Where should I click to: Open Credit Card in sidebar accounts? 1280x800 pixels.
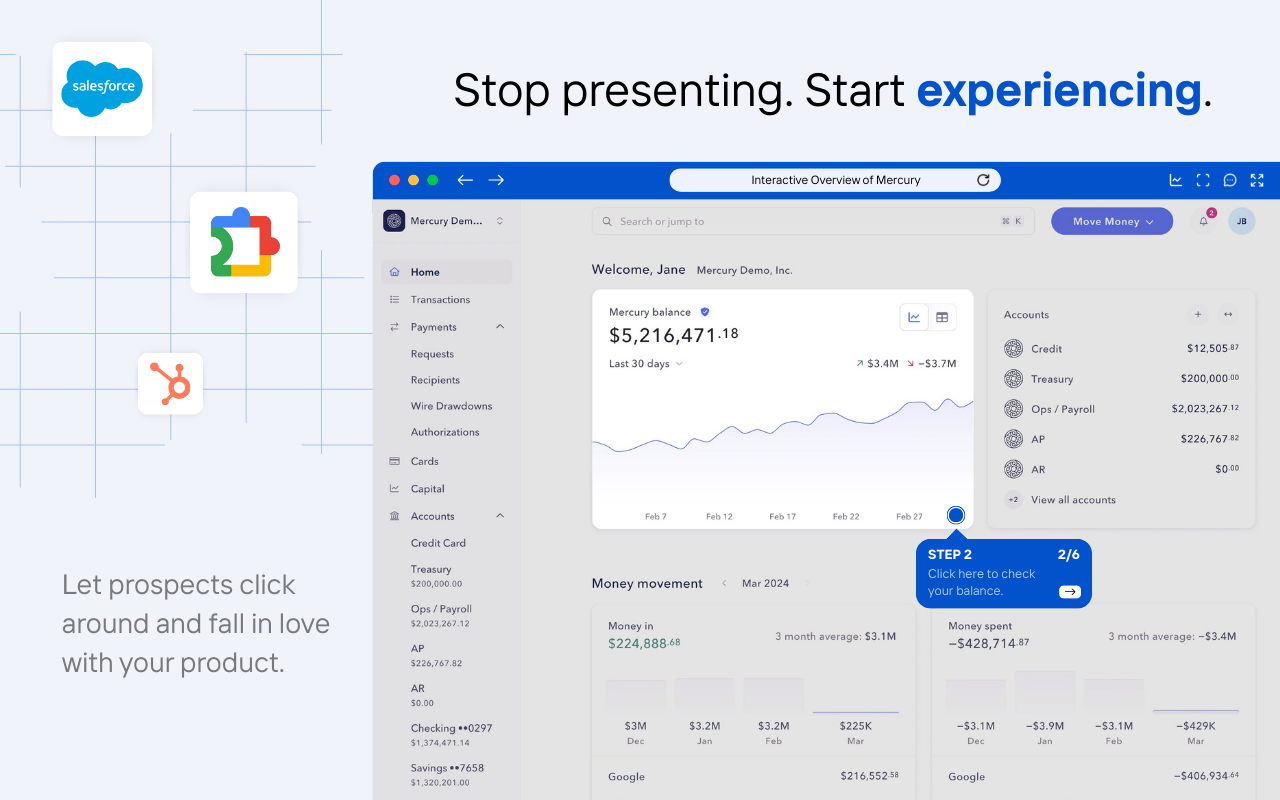(438, 543)
